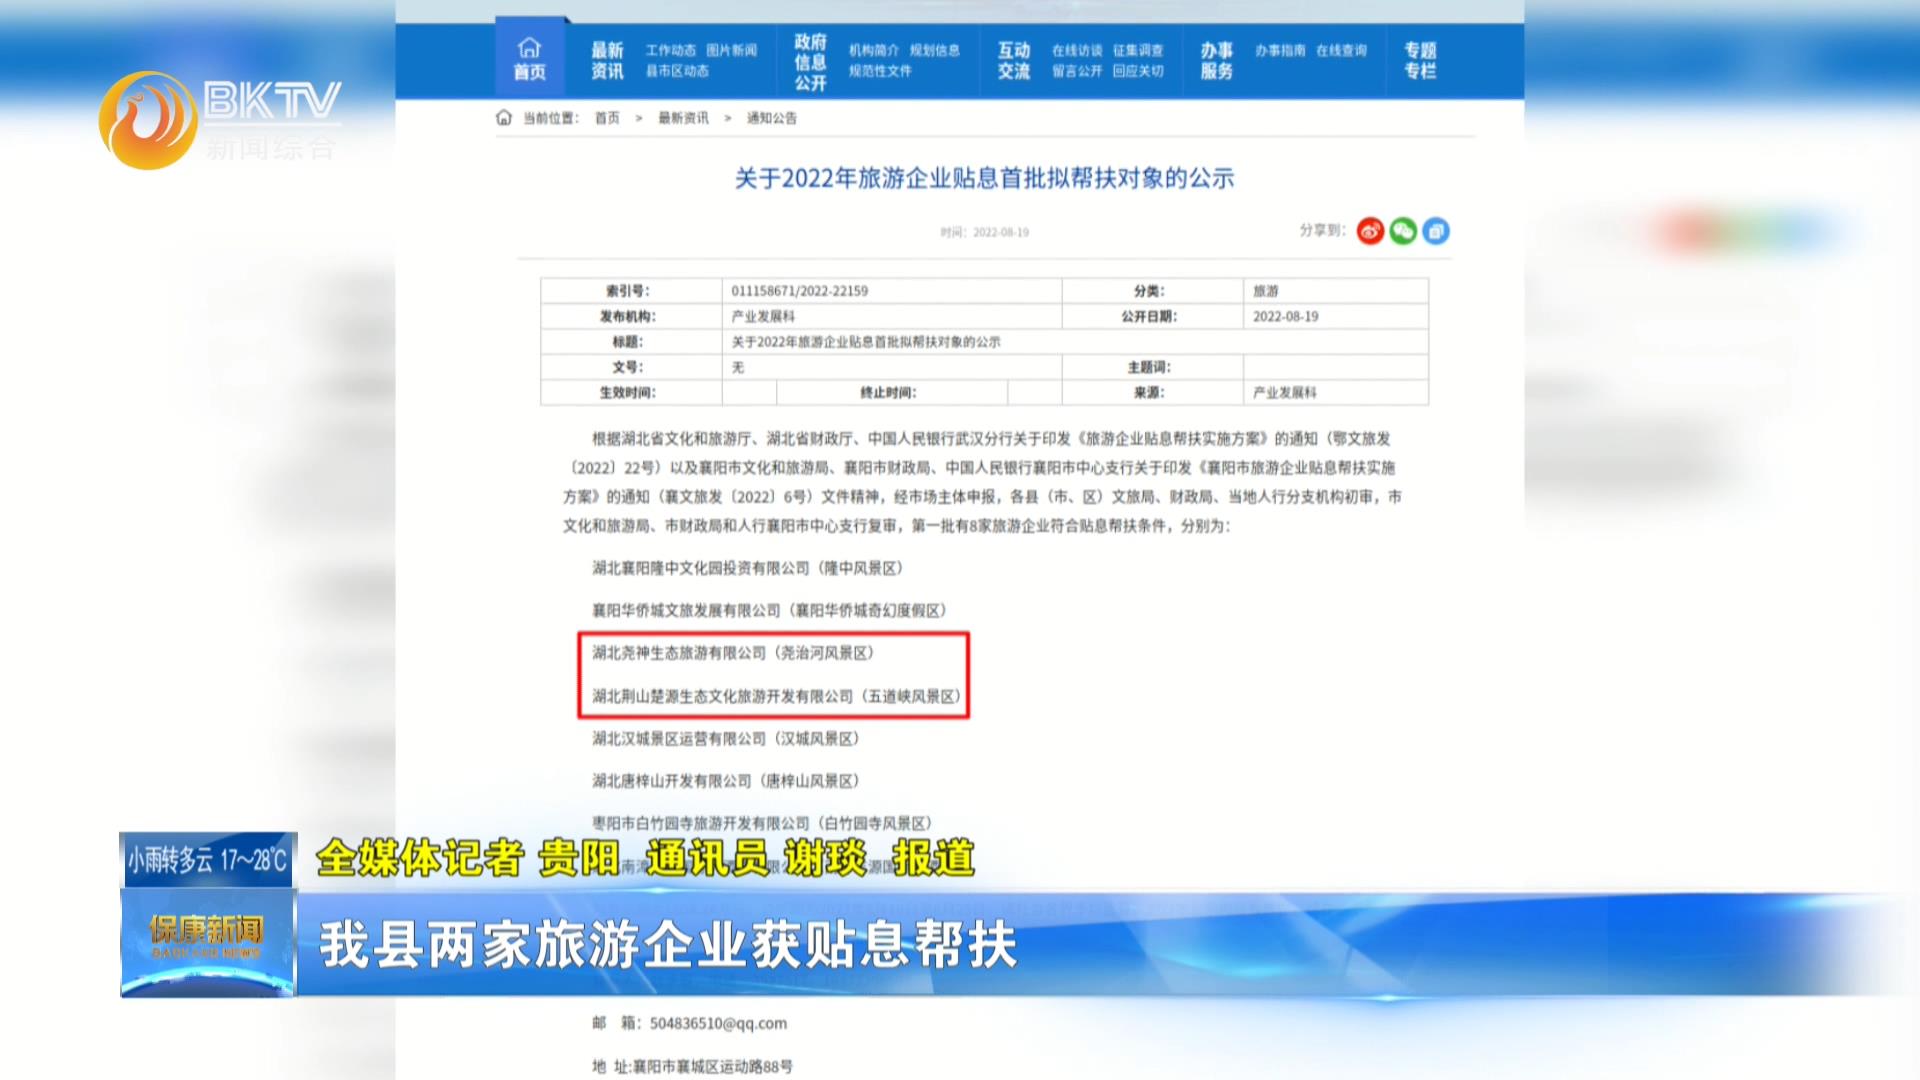Share the notice to Weibo
1920x1080 pixels.
[x=1370, y=231]
